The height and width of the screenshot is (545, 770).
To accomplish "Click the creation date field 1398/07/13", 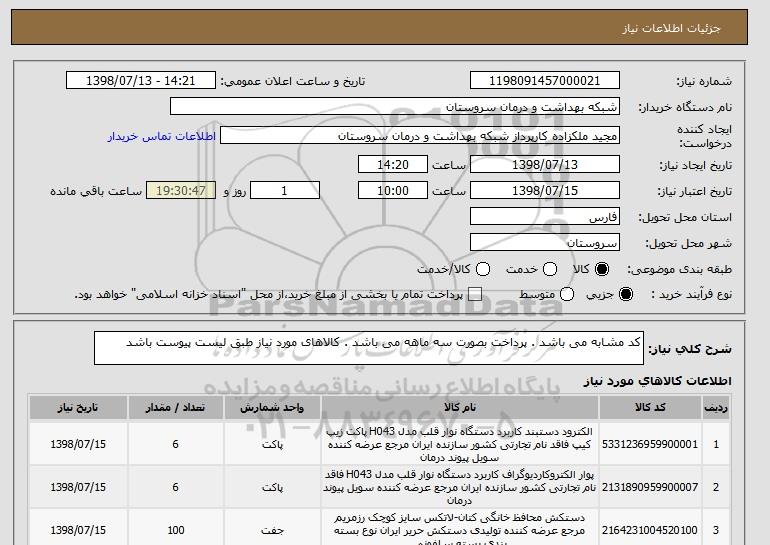I will (545, 164).
